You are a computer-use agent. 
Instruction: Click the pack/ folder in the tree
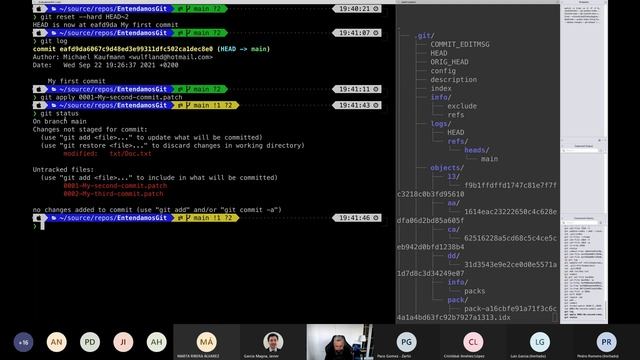pos(458,300)
